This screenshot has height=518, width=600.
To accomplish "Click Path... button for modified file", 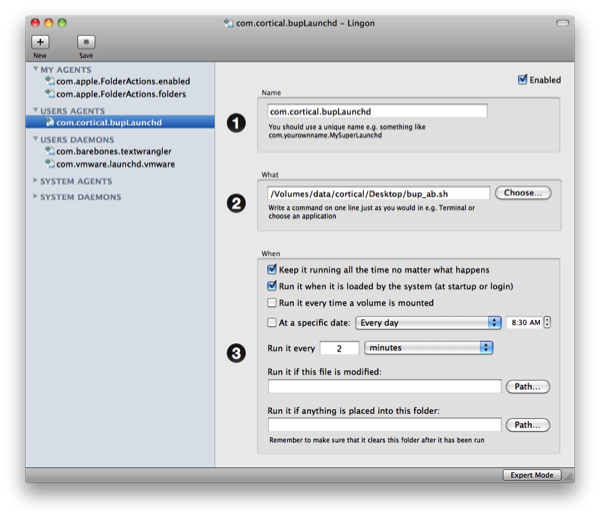I will coord(528,386).
